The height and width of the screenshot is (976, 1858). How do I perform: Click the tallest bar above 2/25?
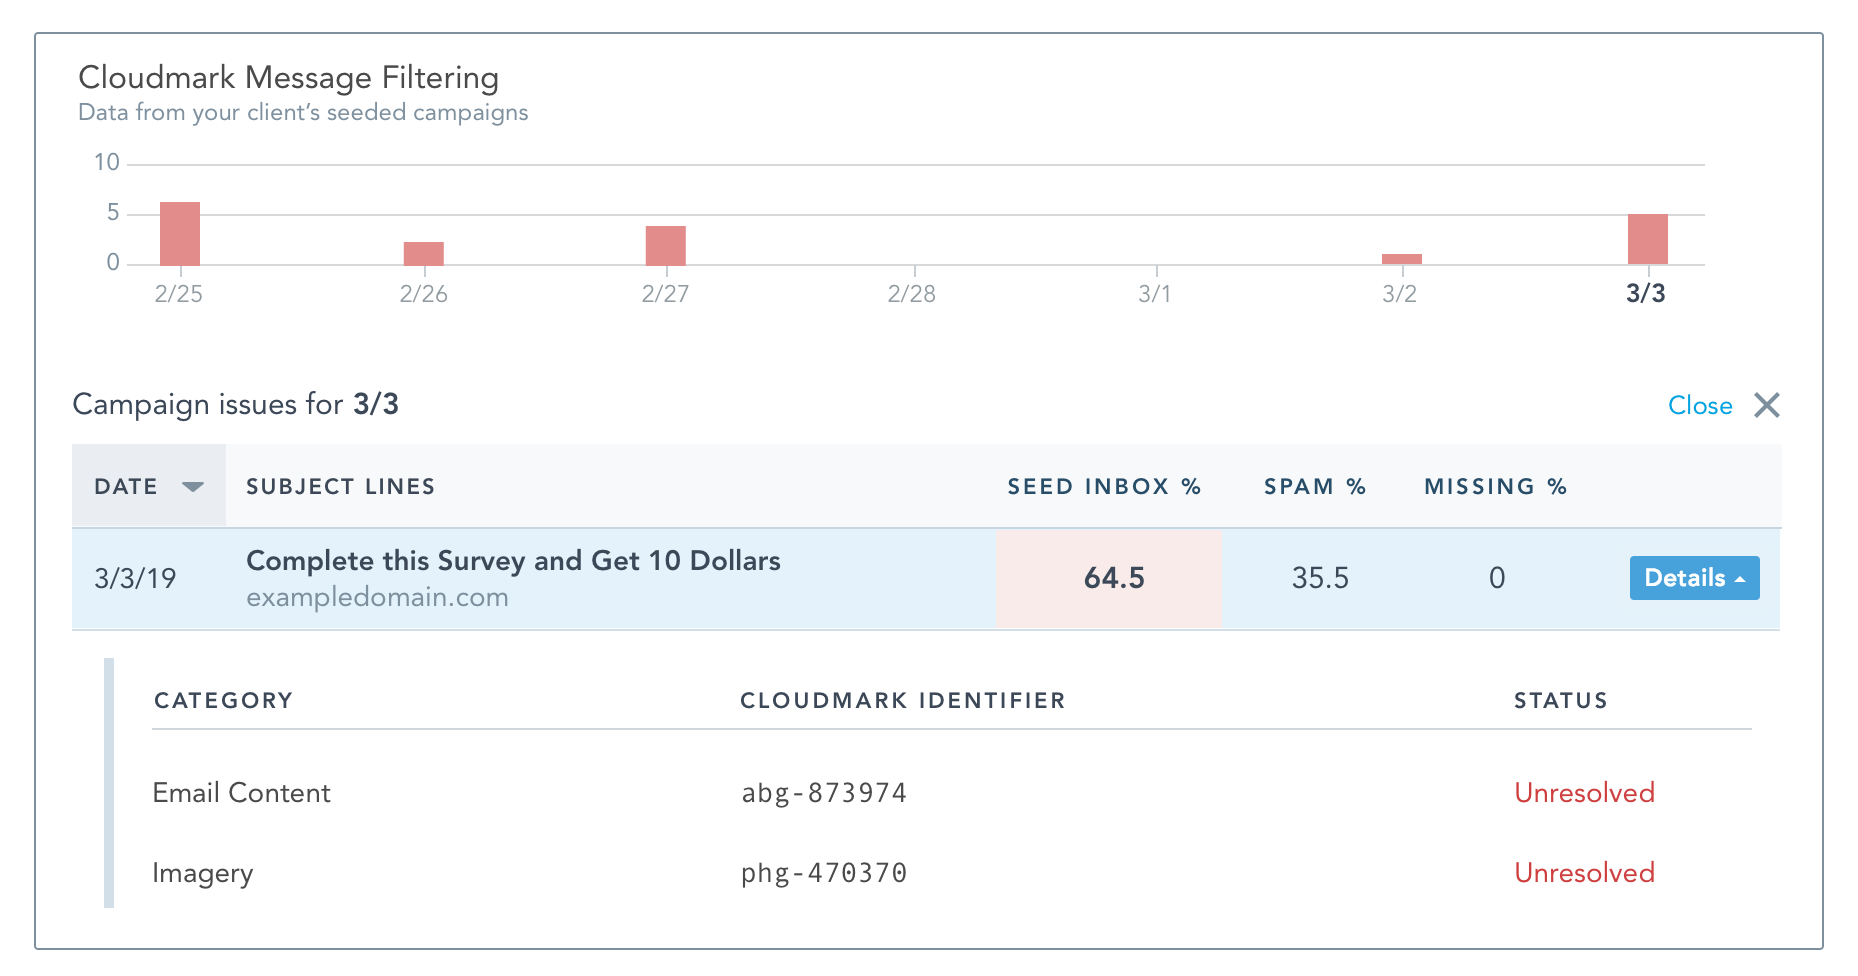coord(180,232)
